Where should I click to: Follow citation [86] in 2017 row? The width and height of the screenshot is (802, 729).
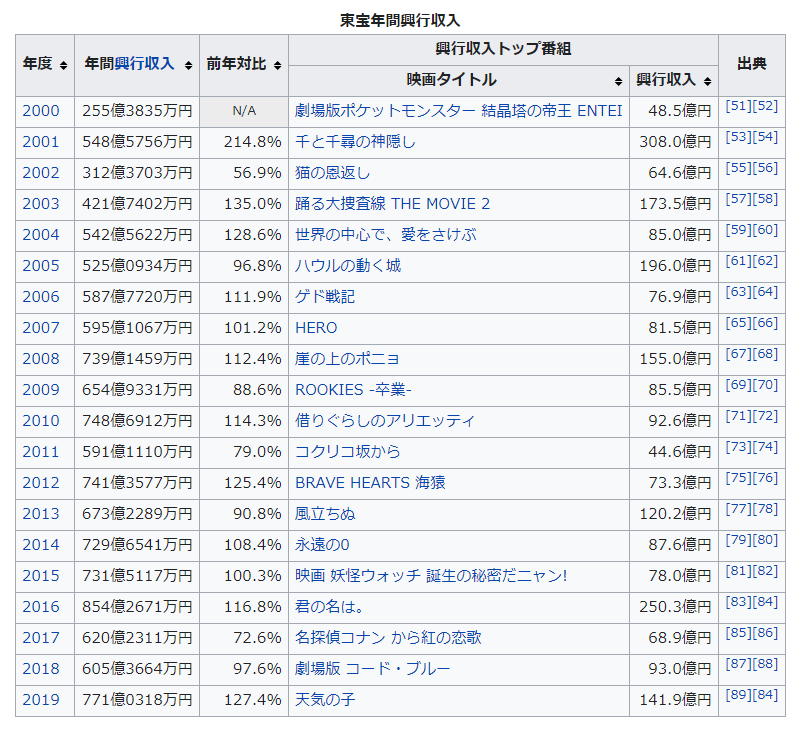(x=765, y=633)
